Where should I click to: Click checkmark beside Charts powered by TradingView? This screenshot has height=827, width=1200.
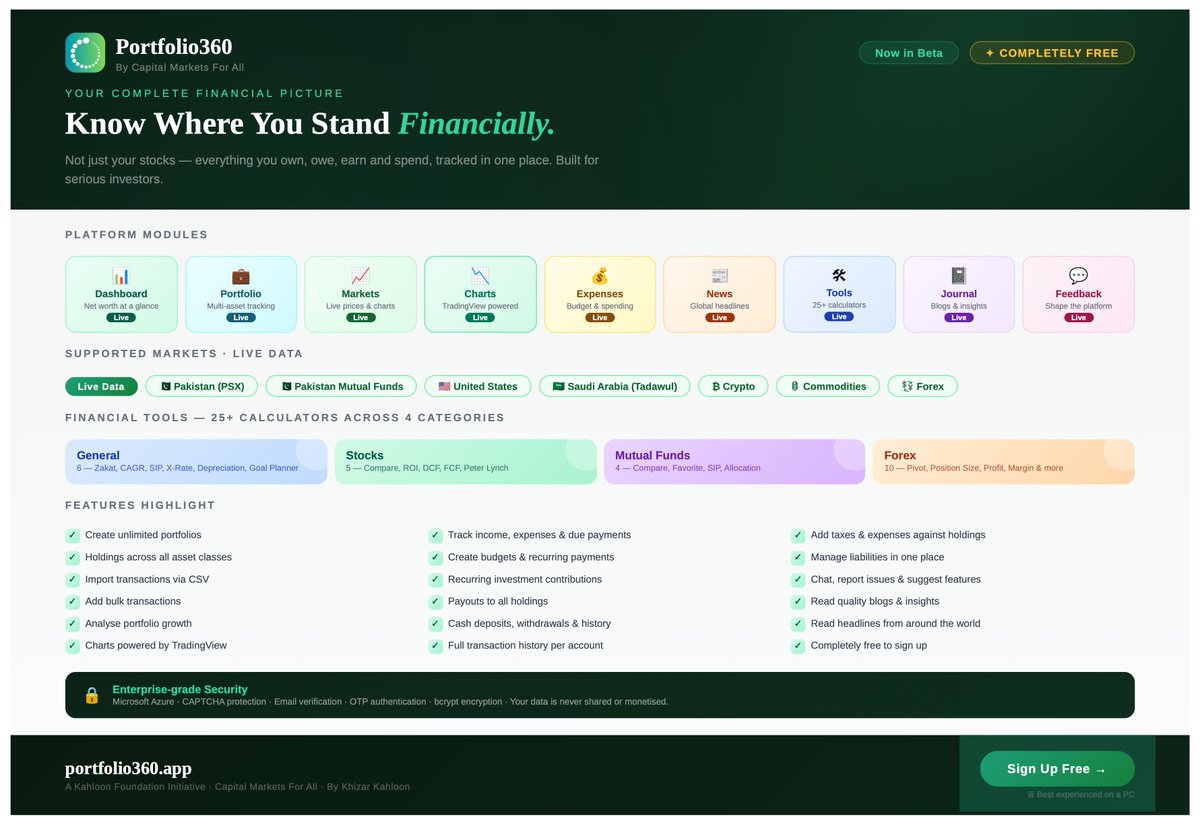coord(72,646)
